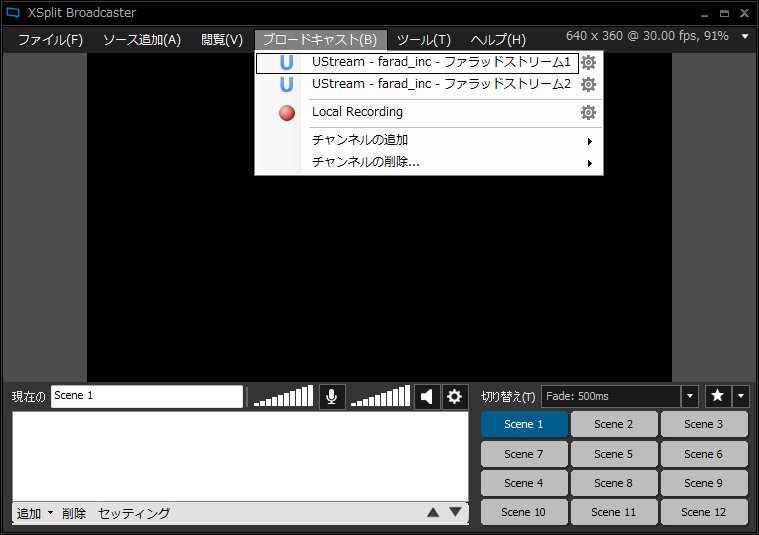759x535 pixels.
Task: Start UStream ファラッドストリーム2 broadcast
Action: pyautogui.click(x=417, y=85)
